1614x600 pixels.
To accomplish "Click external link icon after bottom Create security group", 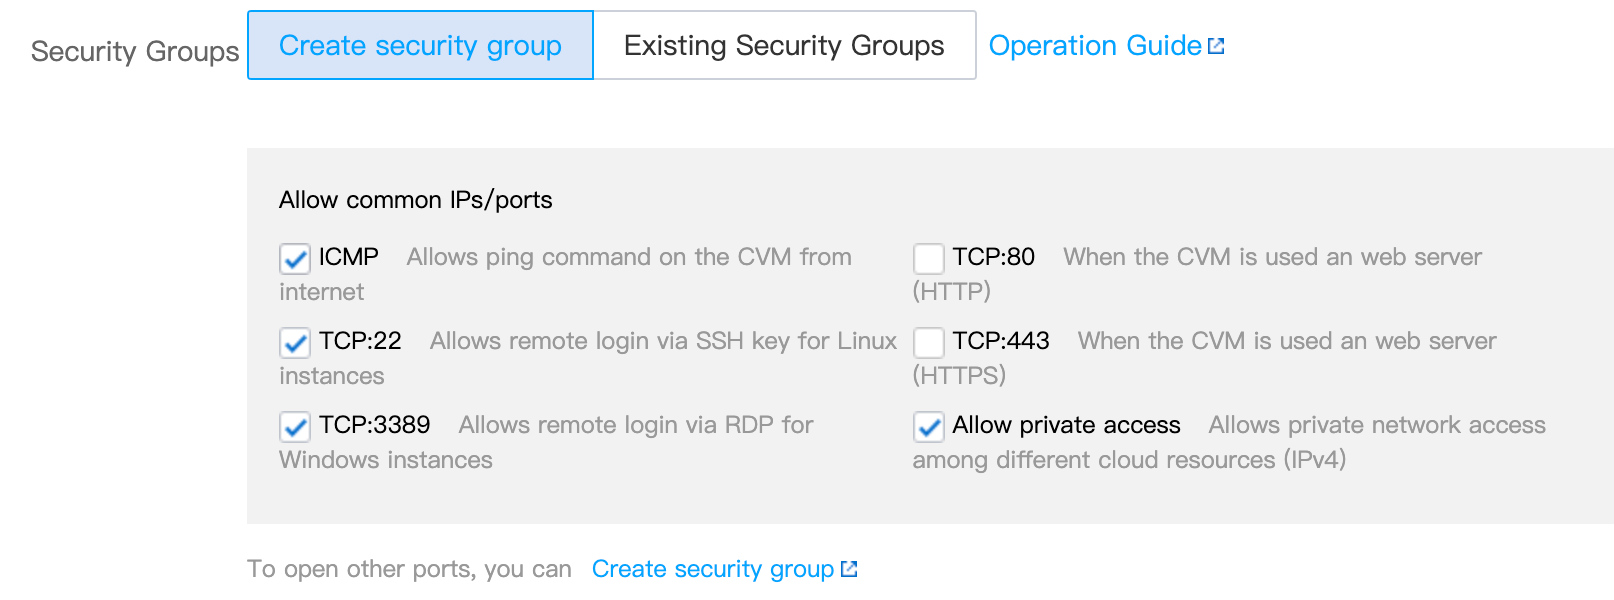I will [x=849, y=569].
